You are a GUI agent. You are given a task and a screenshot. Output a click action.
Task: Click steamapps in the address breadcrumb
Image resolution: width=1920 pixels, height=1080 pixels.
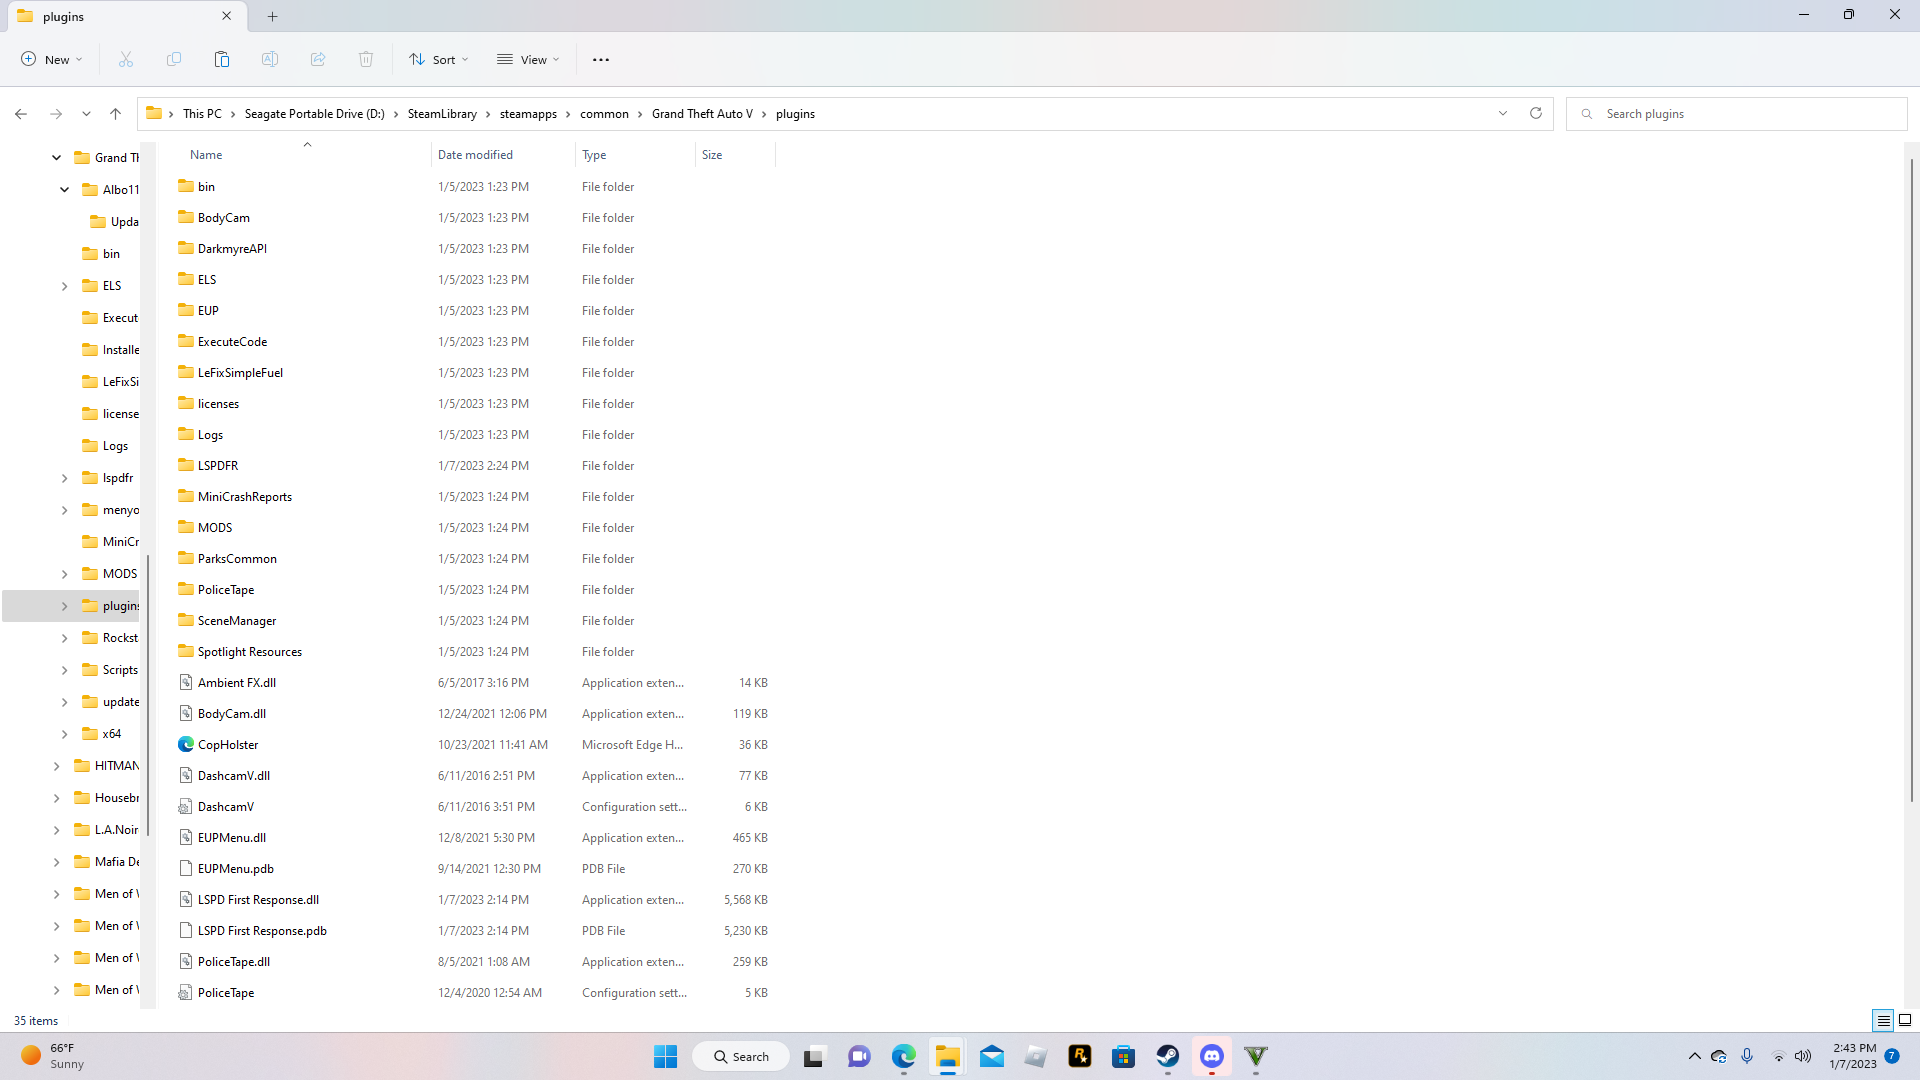tap(528, 114)
